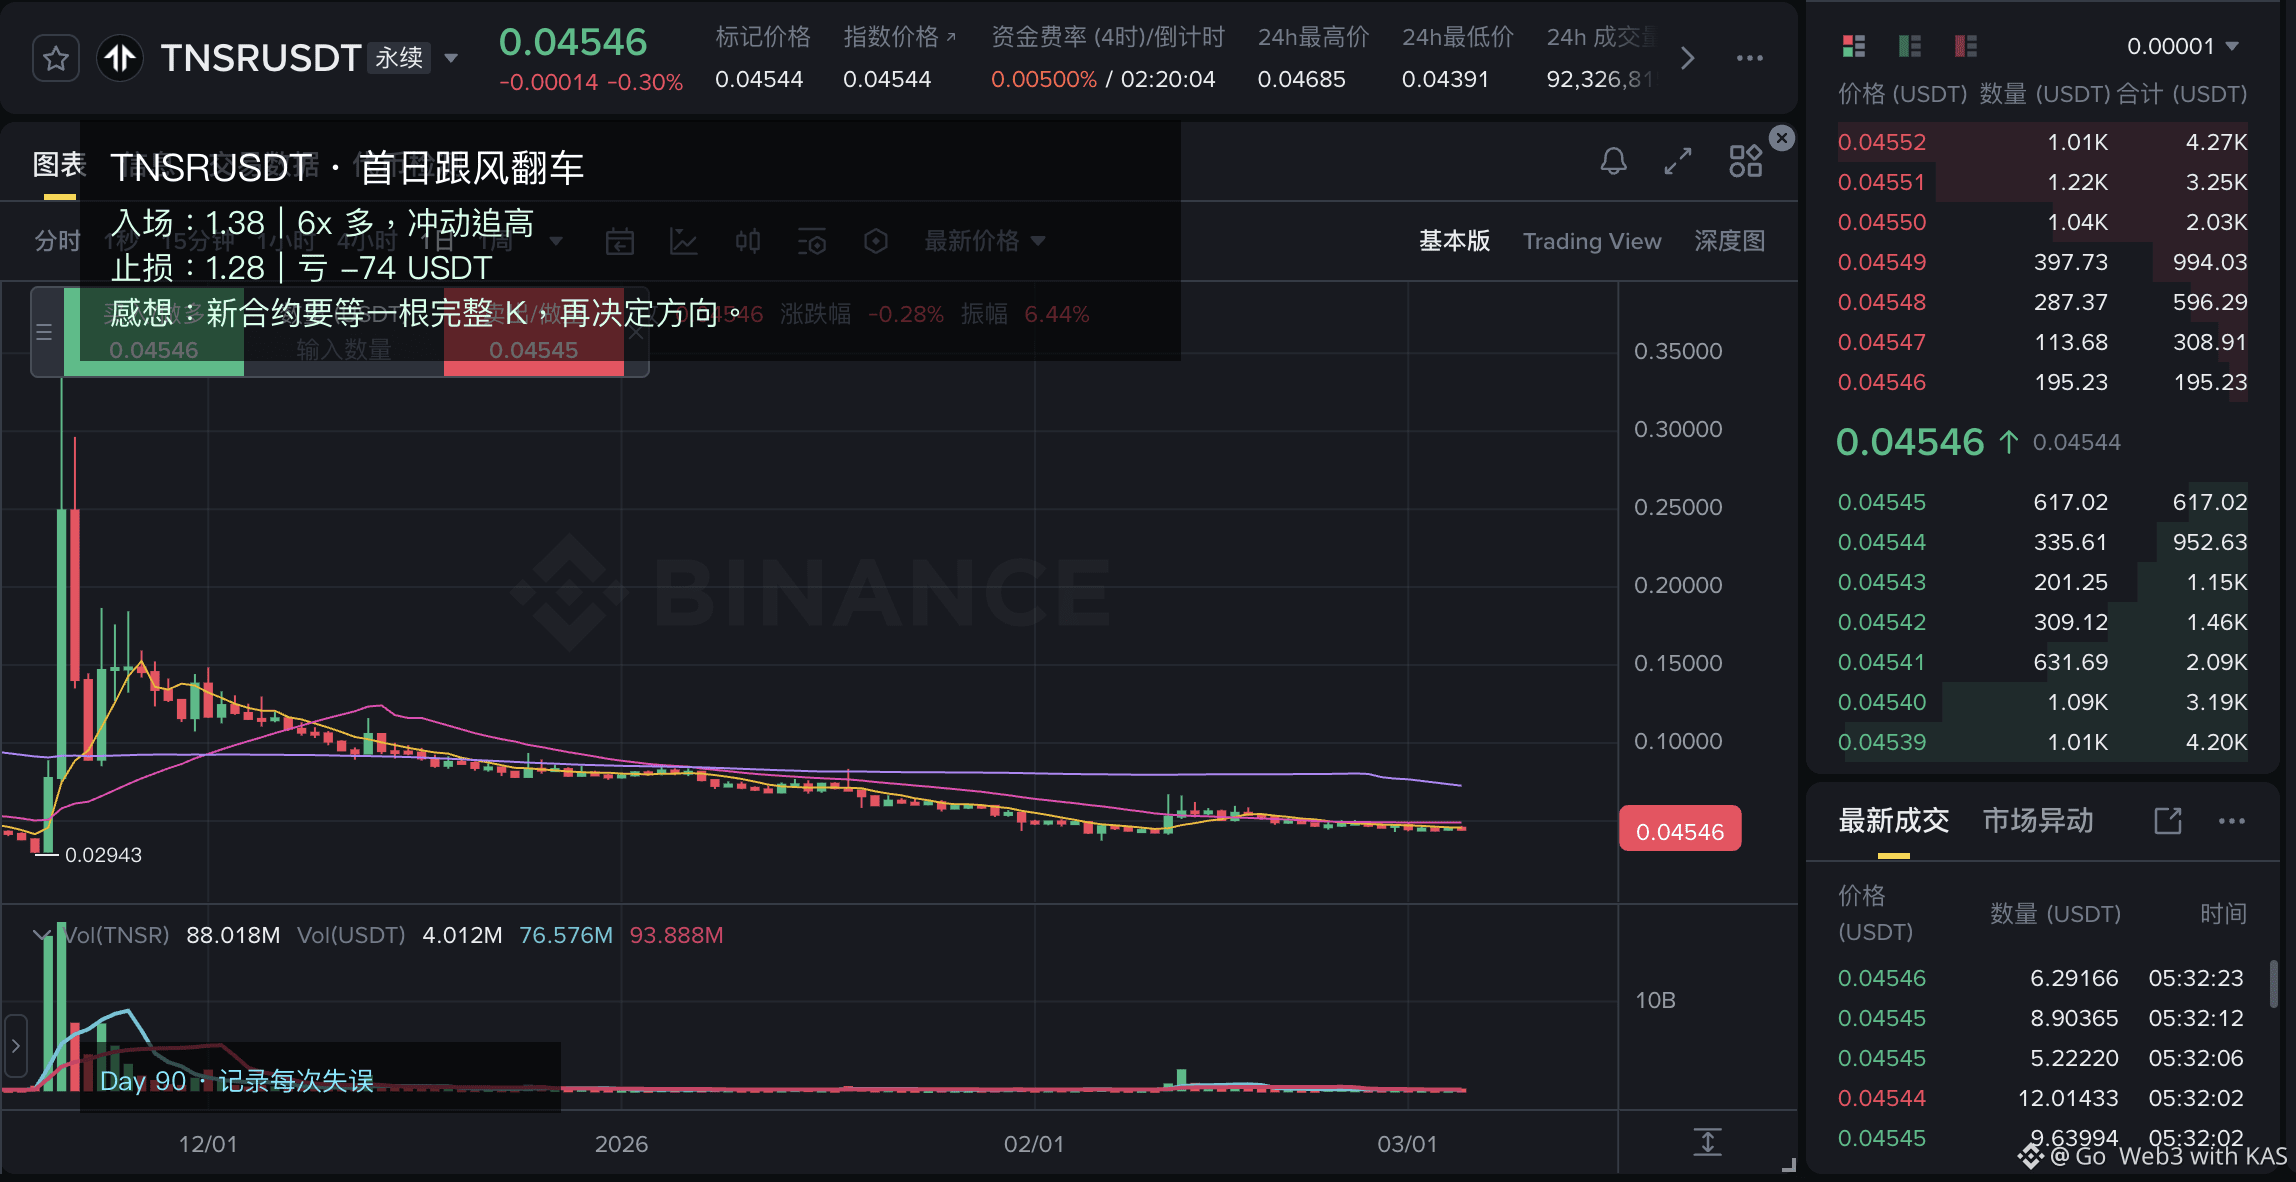Show bids-only order book view
Viewport: 2296px width, 1182px height.
(1910, 46)
